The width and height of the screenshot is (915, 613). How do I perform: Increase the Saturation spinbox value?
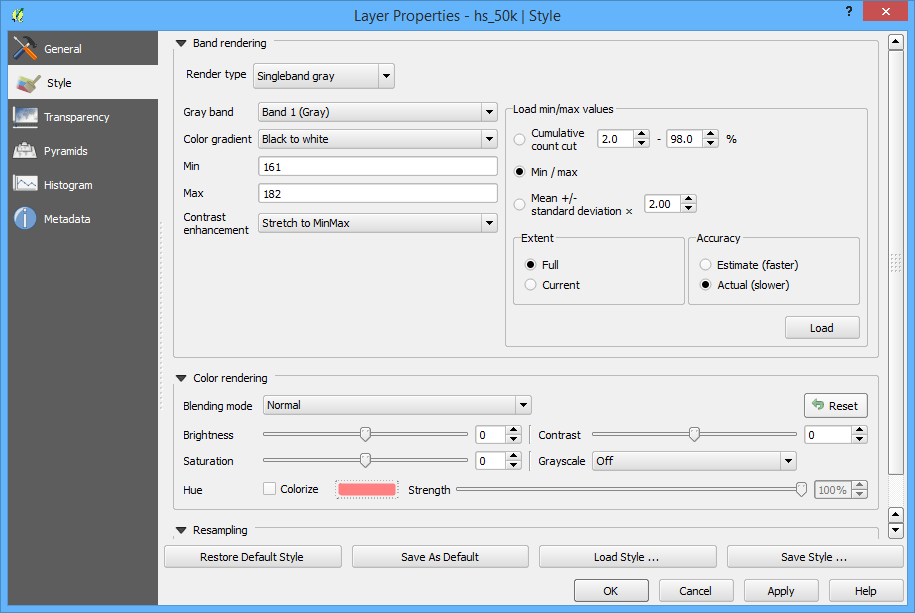pyautogui.click(x=514, y=457)
